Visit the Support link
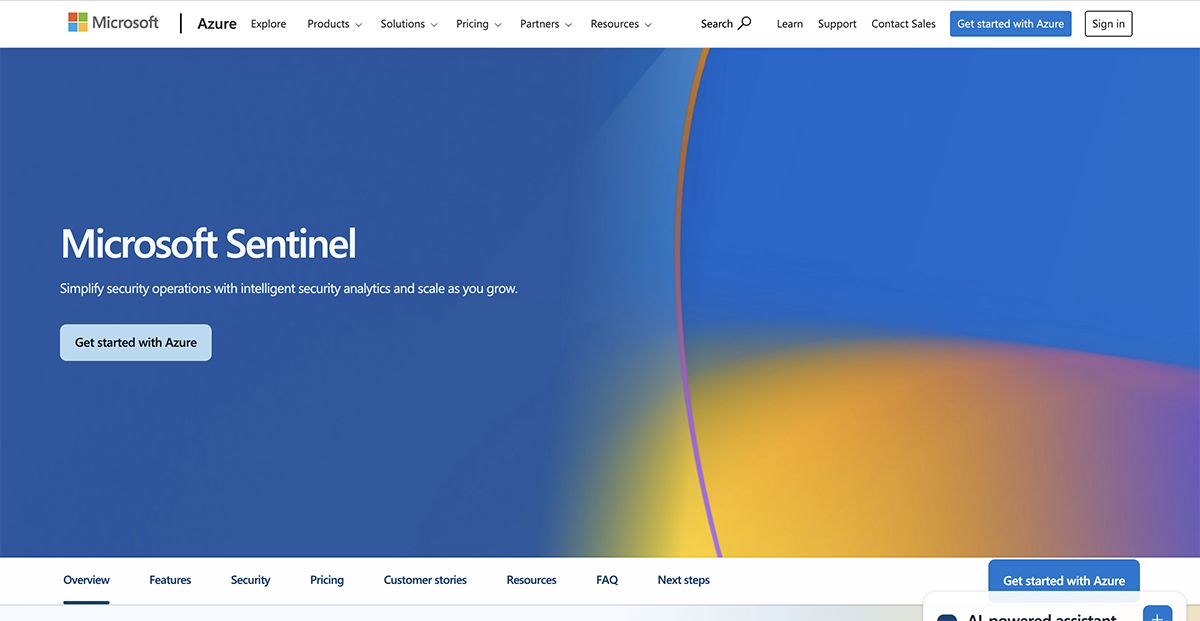This screenshot has width=1200, height=621. coord(837,24)
